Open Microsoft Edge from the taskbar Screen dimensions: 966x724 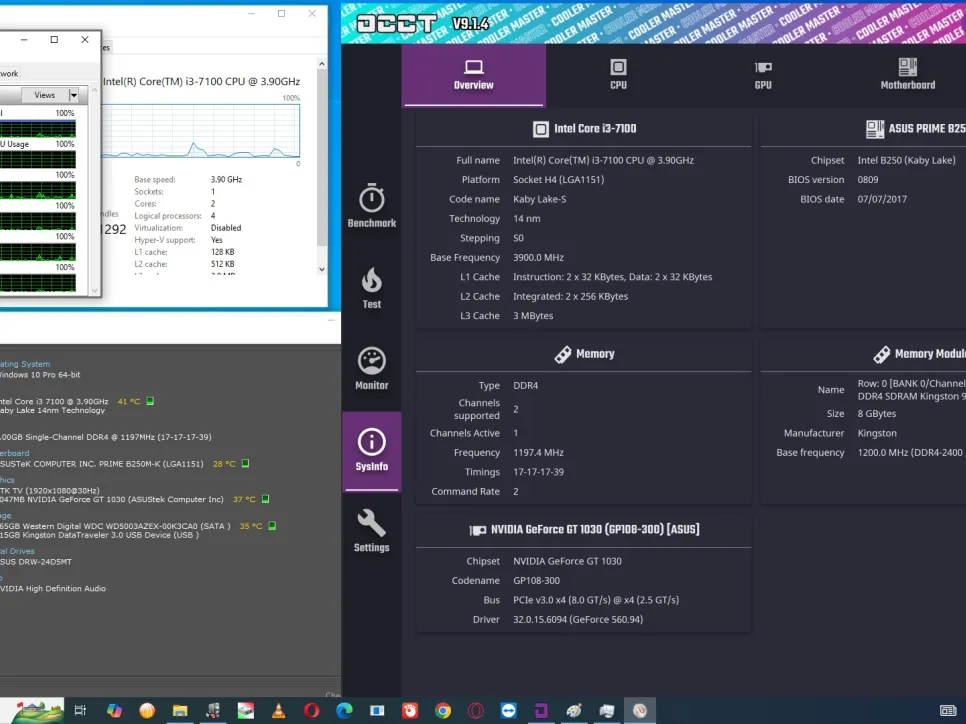(x=344, y=710)
